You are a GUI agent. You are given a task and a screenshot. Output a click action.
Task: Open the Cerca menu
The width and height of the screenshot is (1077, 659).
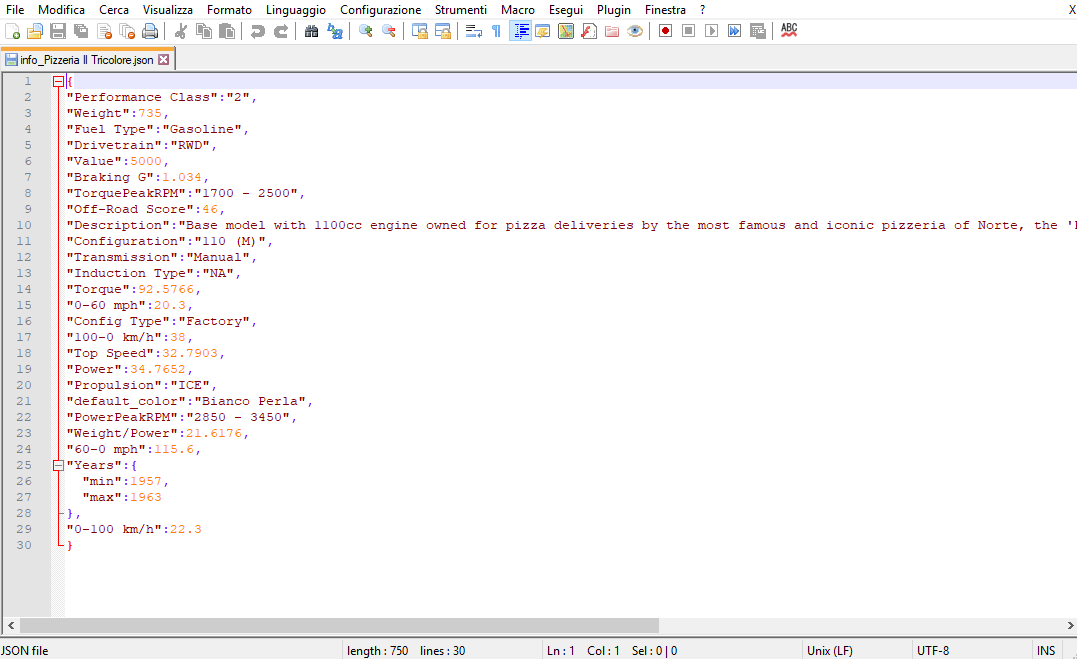pyautogui.click(x=114, y=10)
